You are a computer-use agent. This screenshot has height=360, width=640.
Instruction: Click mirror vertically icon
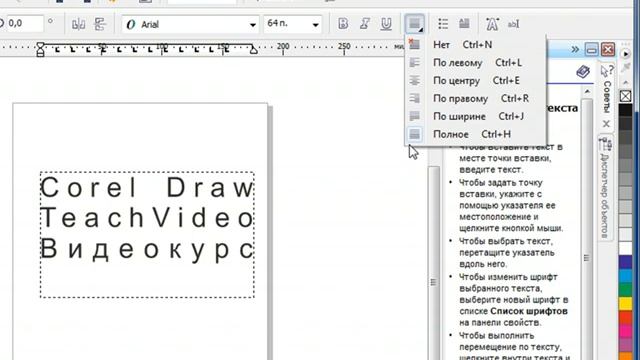100,24
